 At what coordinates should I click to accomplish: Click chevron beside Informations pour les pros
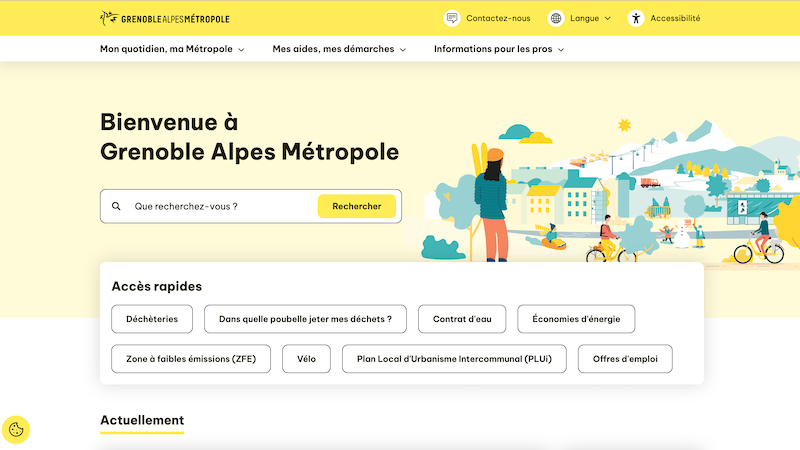click(561, 50)
